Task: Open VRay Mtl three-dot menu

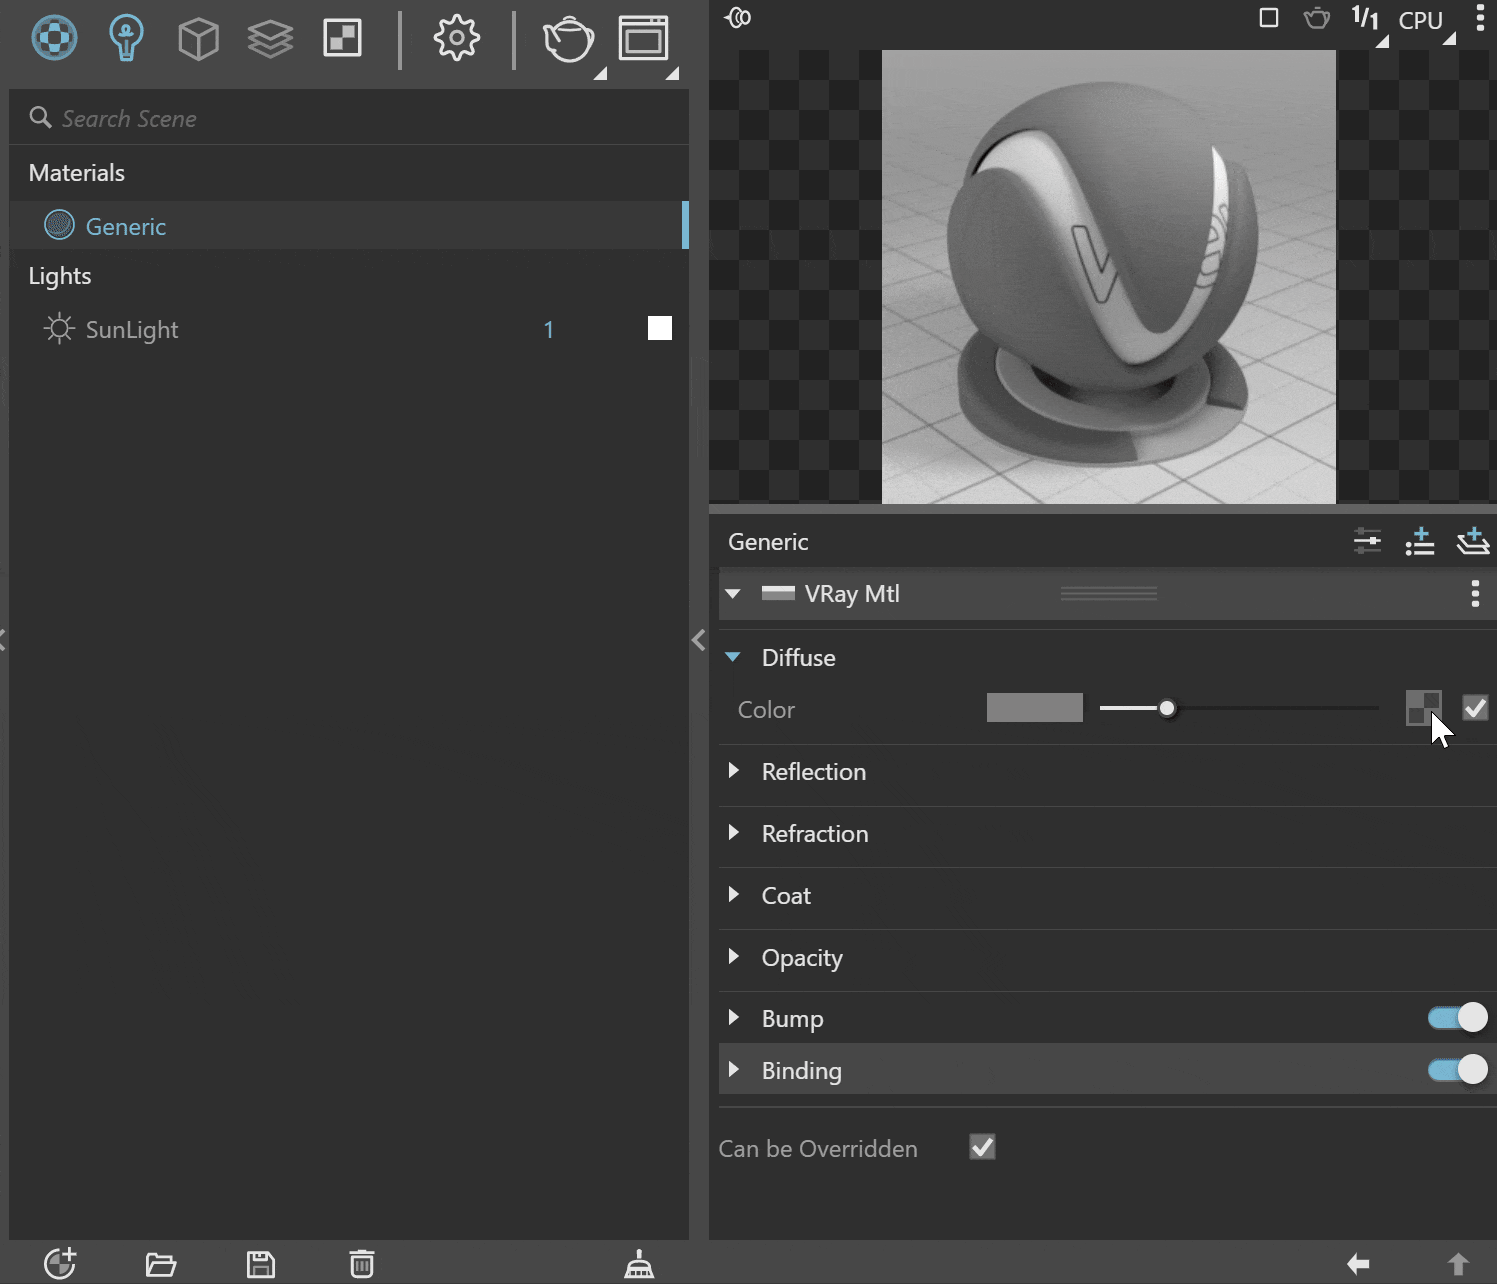Action: [1475, 594]
